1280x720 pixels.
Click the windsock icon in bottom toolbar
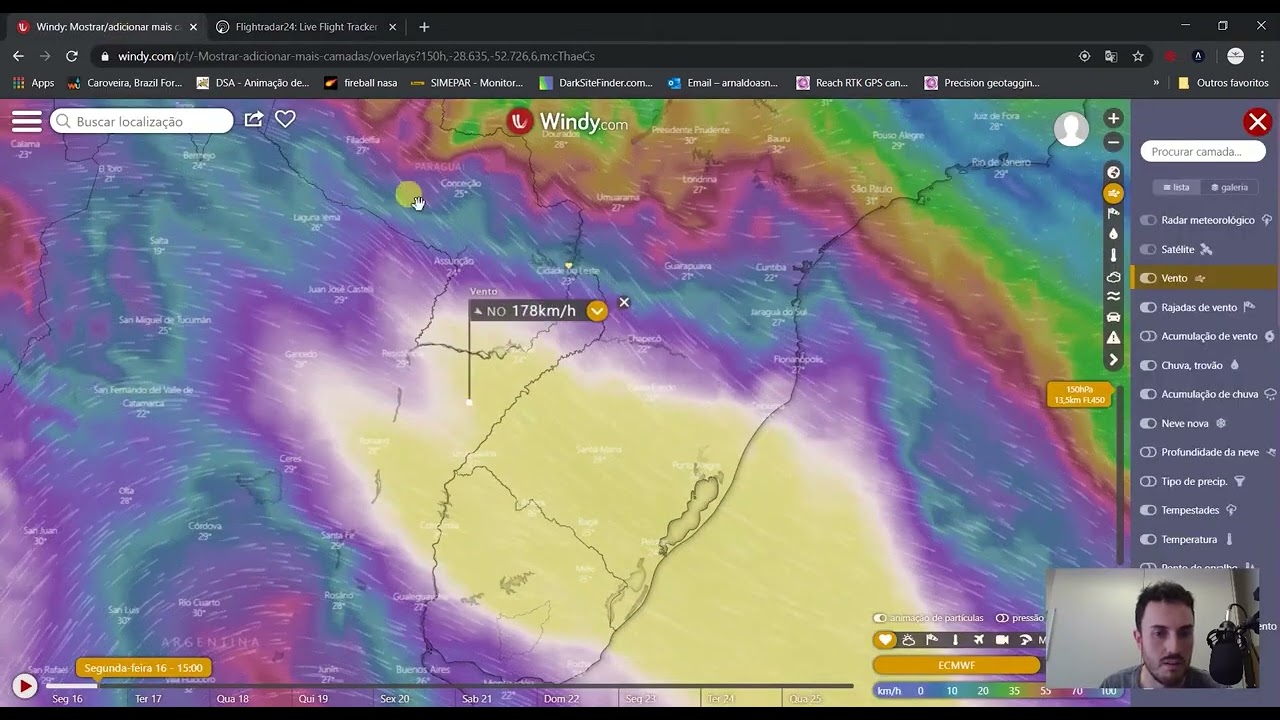[932, 640]
